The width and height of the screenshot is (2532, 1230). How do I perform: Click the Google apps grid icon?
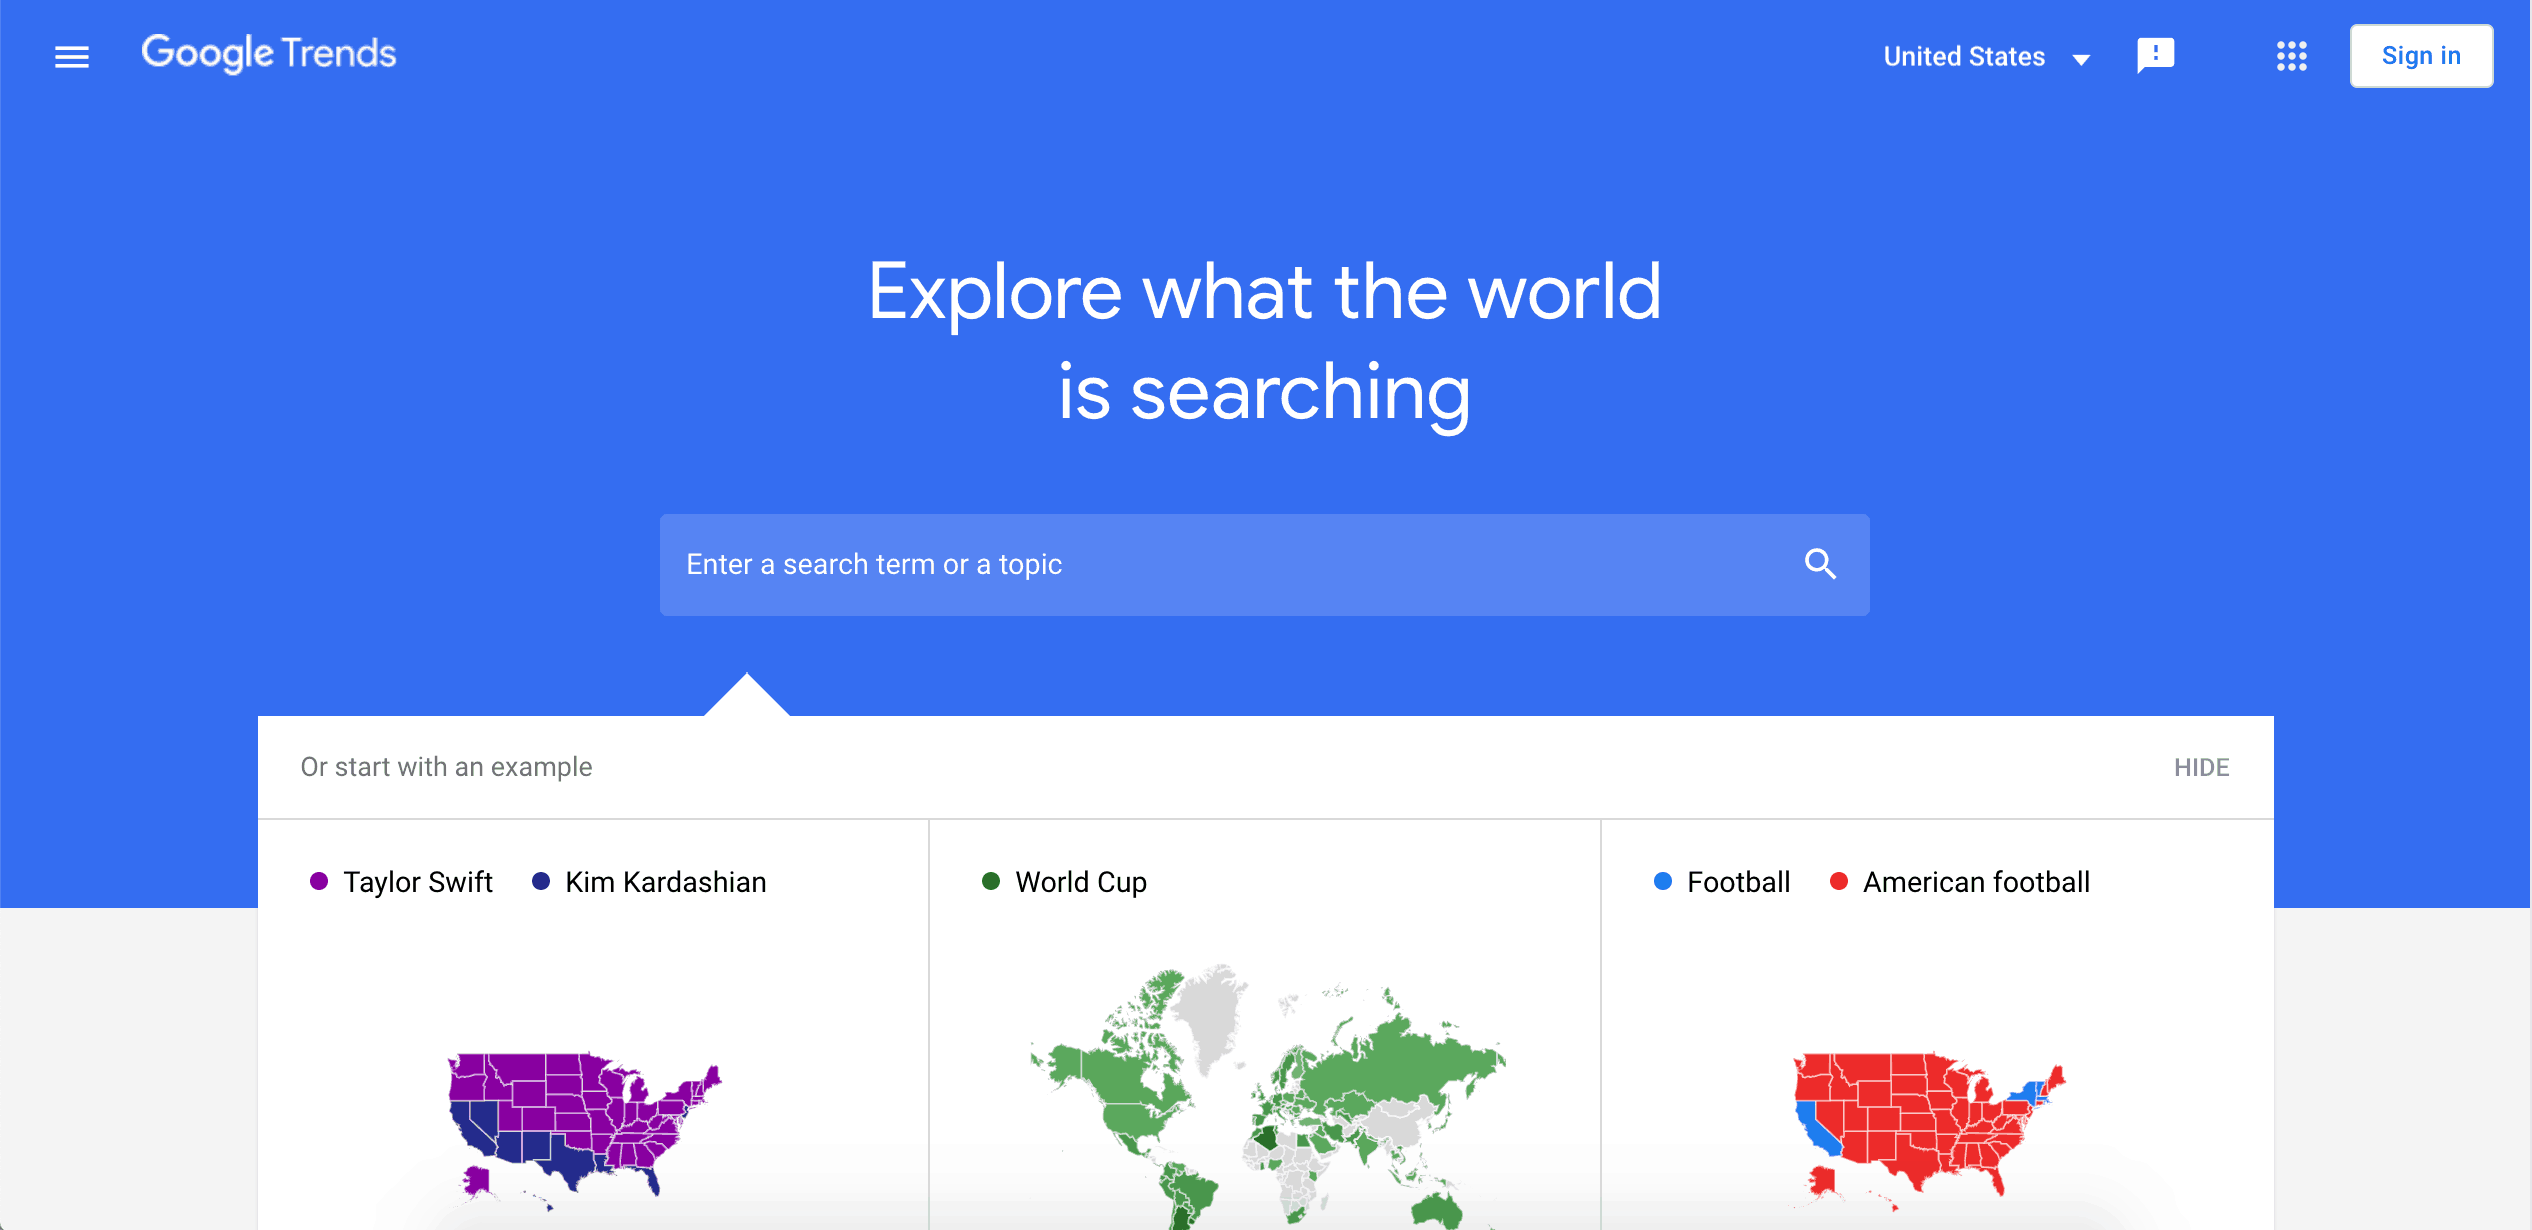[x=2290, y=56]
